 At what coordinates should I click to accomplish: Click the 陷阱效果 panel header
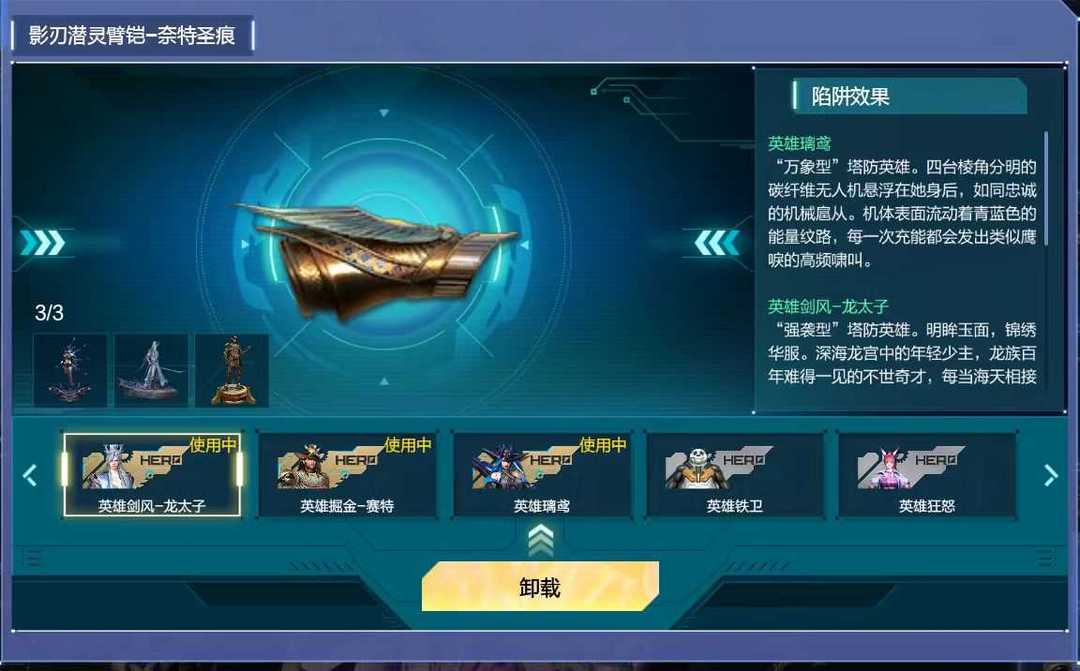pyautogui.click(x=909, y=96)
